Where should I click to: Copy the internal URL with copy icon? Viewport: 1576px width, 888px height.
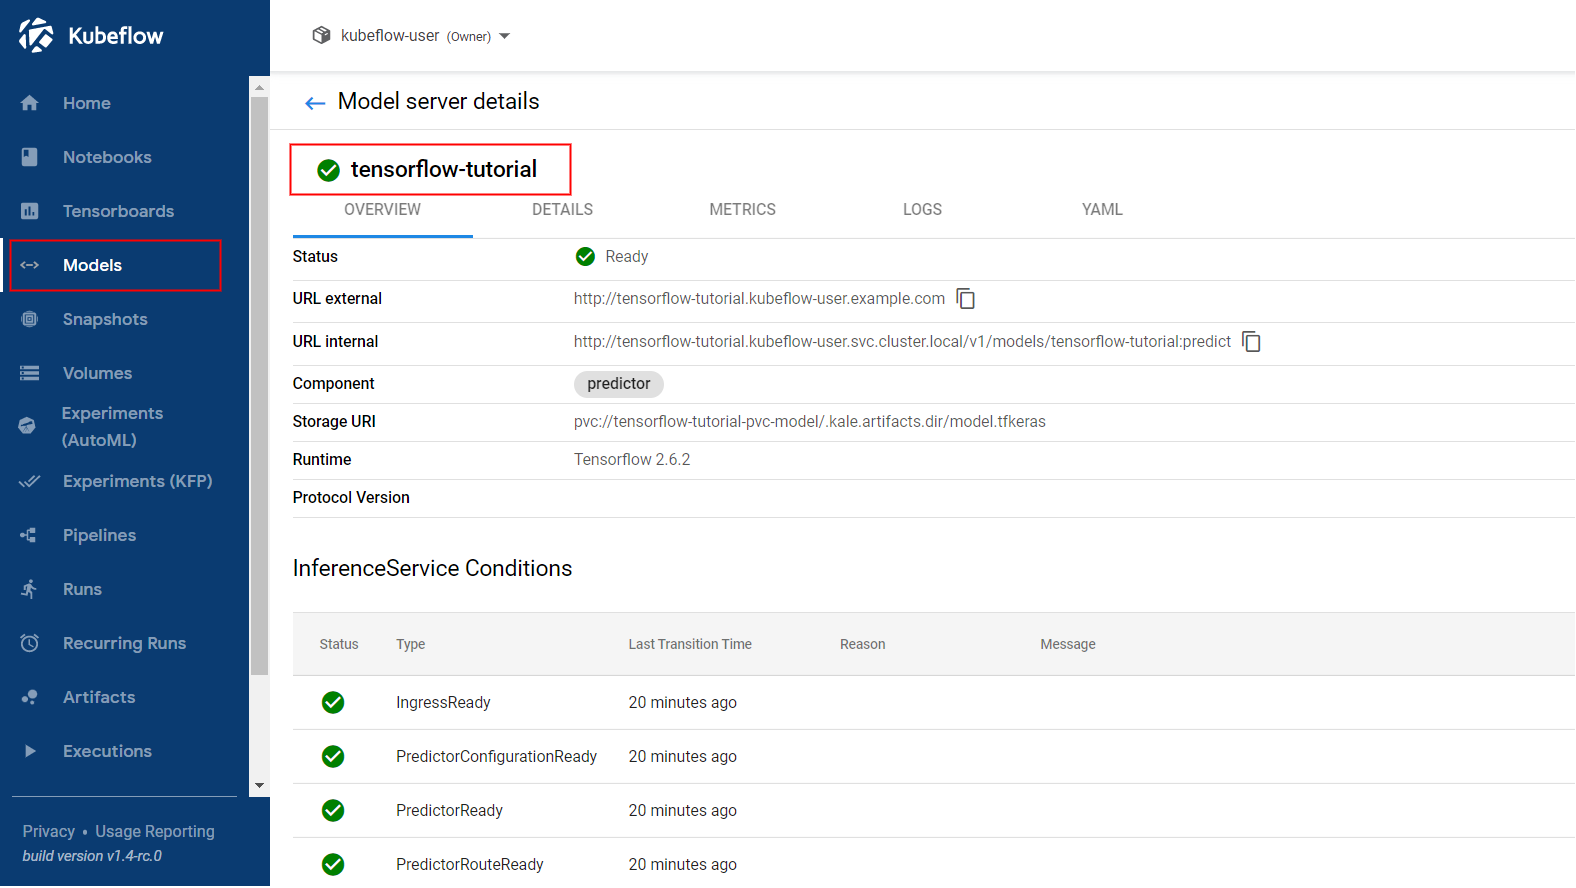[x=1252, y=342]
